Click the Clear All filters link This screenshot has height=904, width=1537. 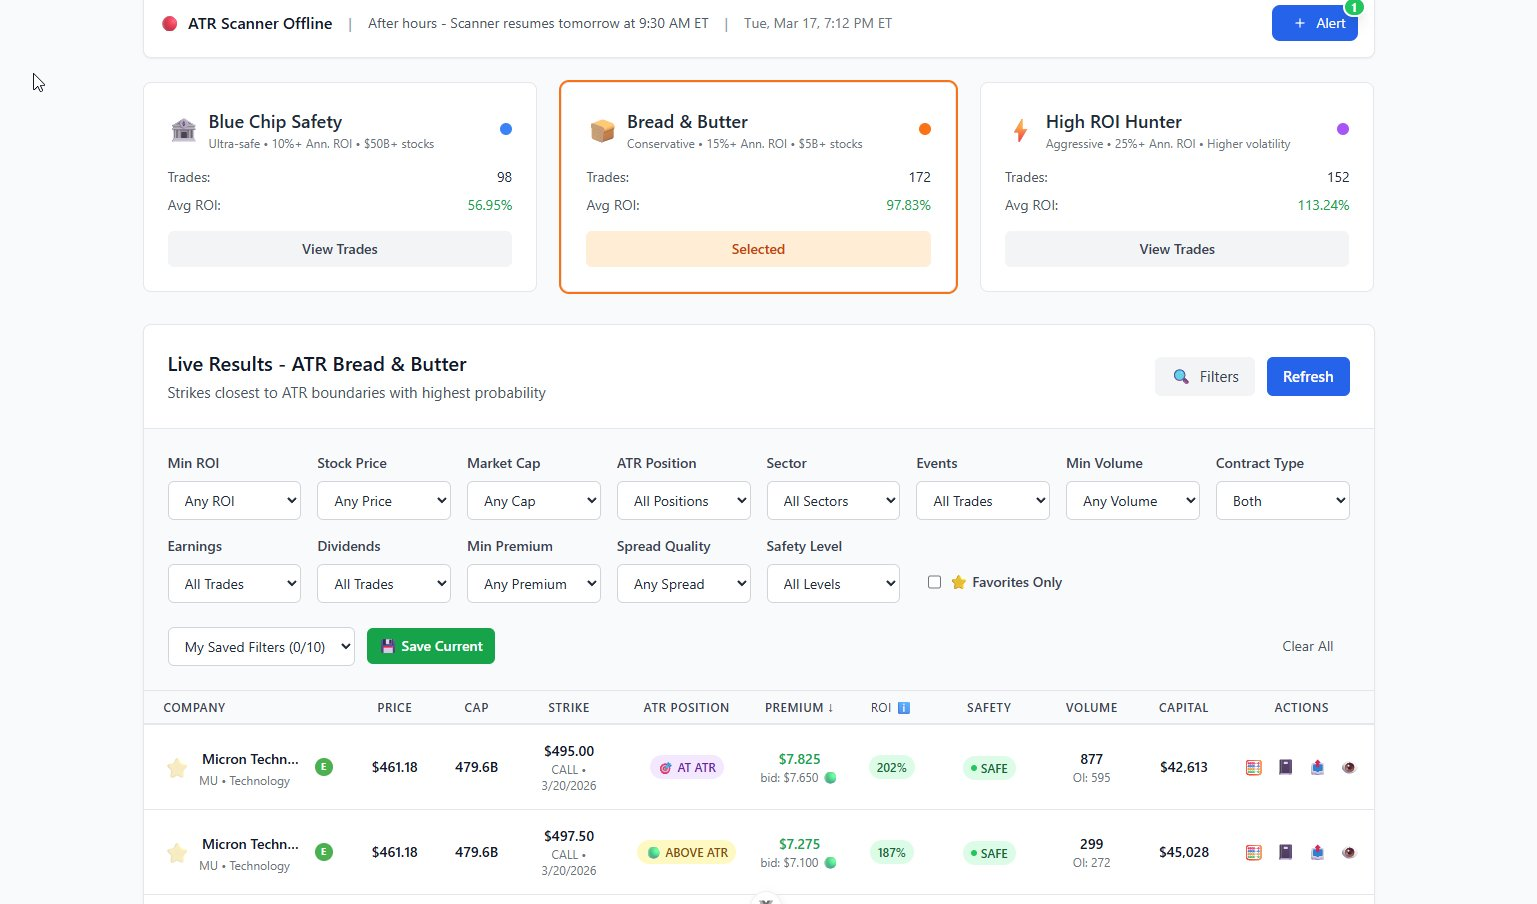point(1308,646)
